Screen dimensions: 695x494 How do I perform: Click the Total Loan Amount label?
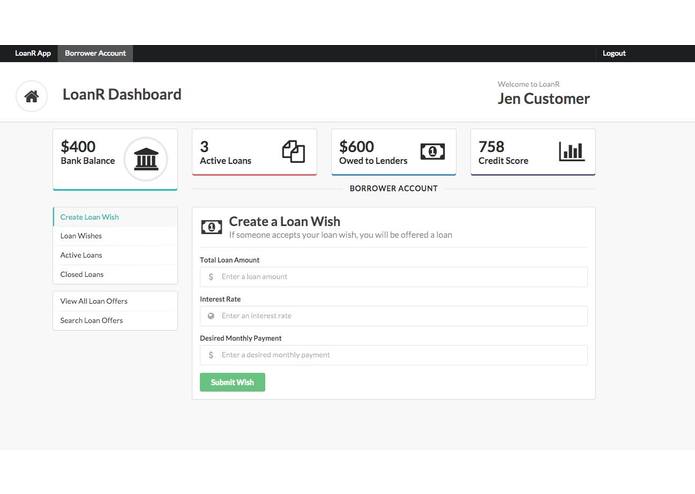[x=230, y=260]
